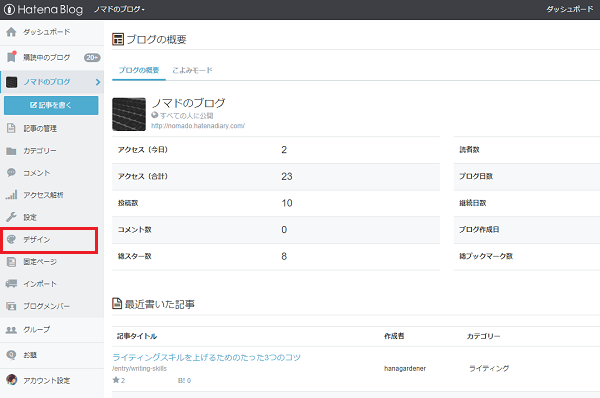
Task: Click the 作成者 column header
Action: [394, 336]
